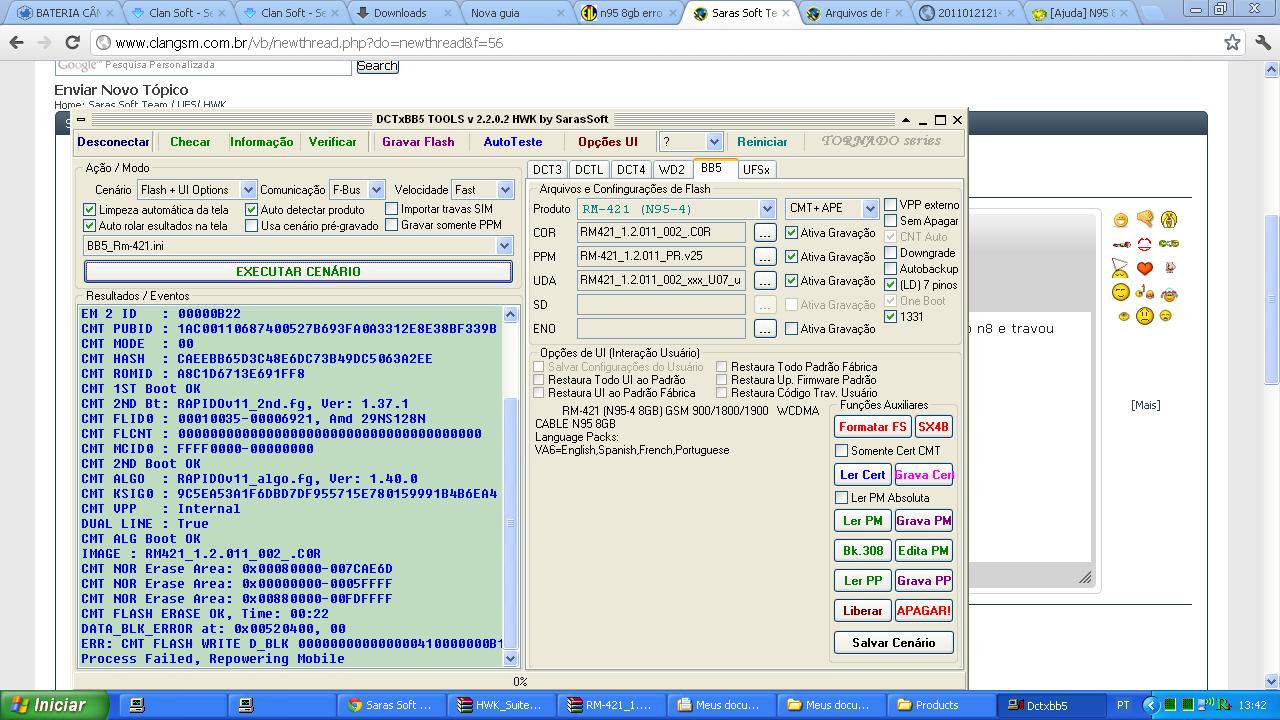This screenshot has height=720, width=1280.
Task: Click the Gravar Flash button
Action: point(418,142)
